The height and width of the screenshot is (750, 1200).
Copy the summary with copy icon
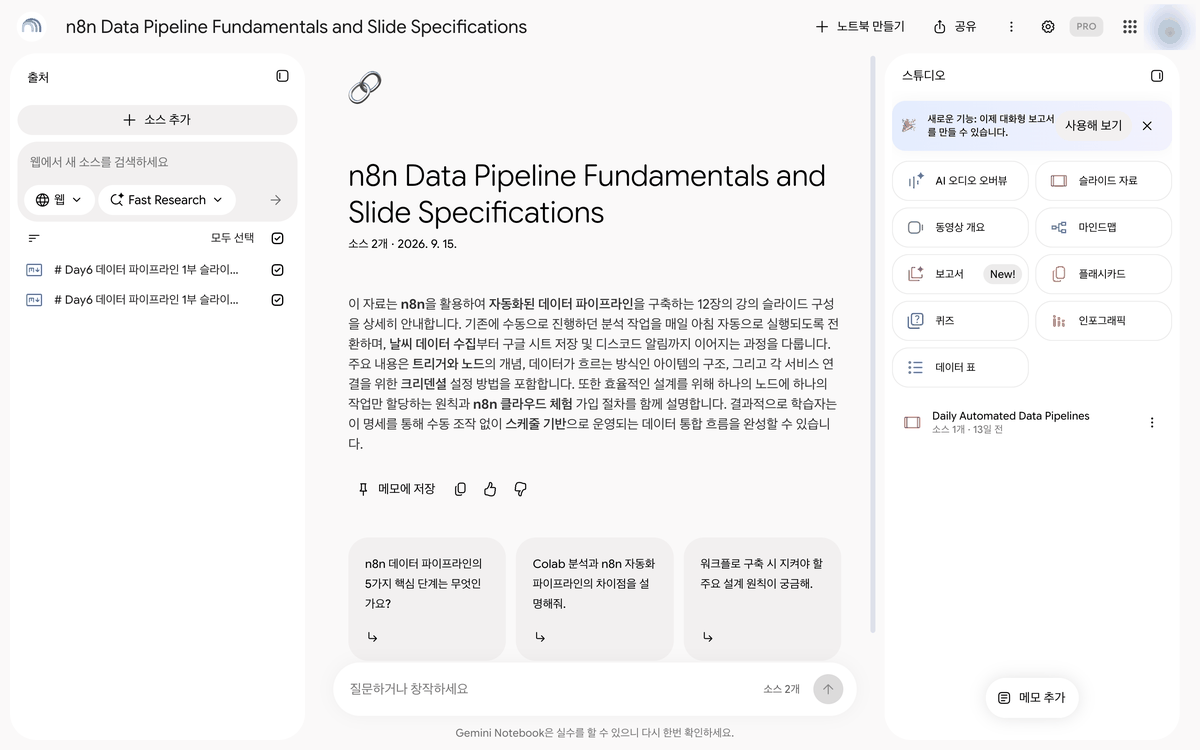pyautogui.click(x=460, y=489)
